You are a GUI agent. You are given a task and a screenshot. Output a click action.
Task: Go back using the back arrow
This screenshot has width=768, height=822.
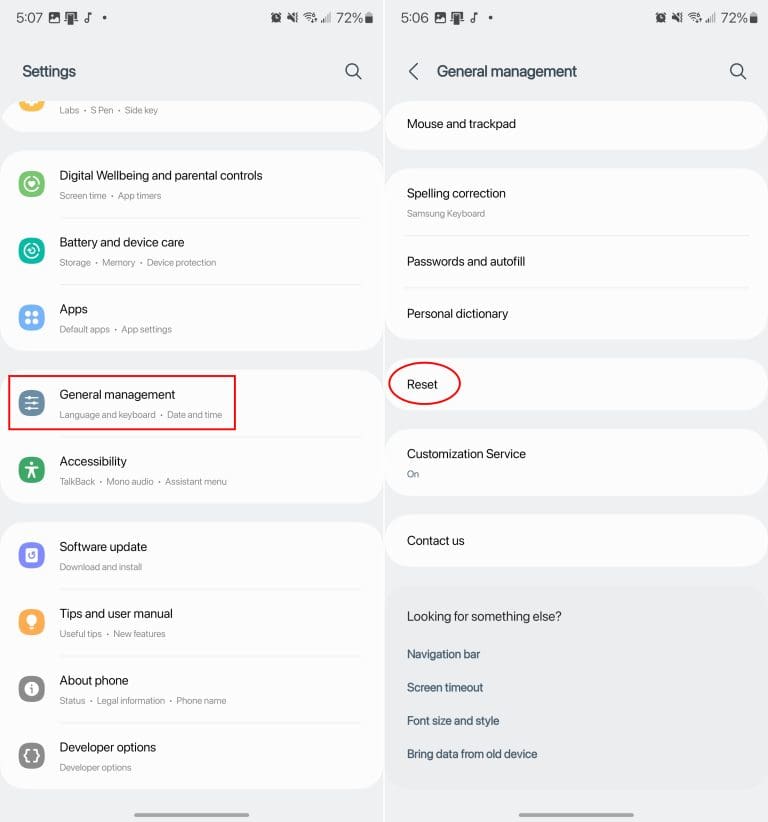(x=413, y=71)
